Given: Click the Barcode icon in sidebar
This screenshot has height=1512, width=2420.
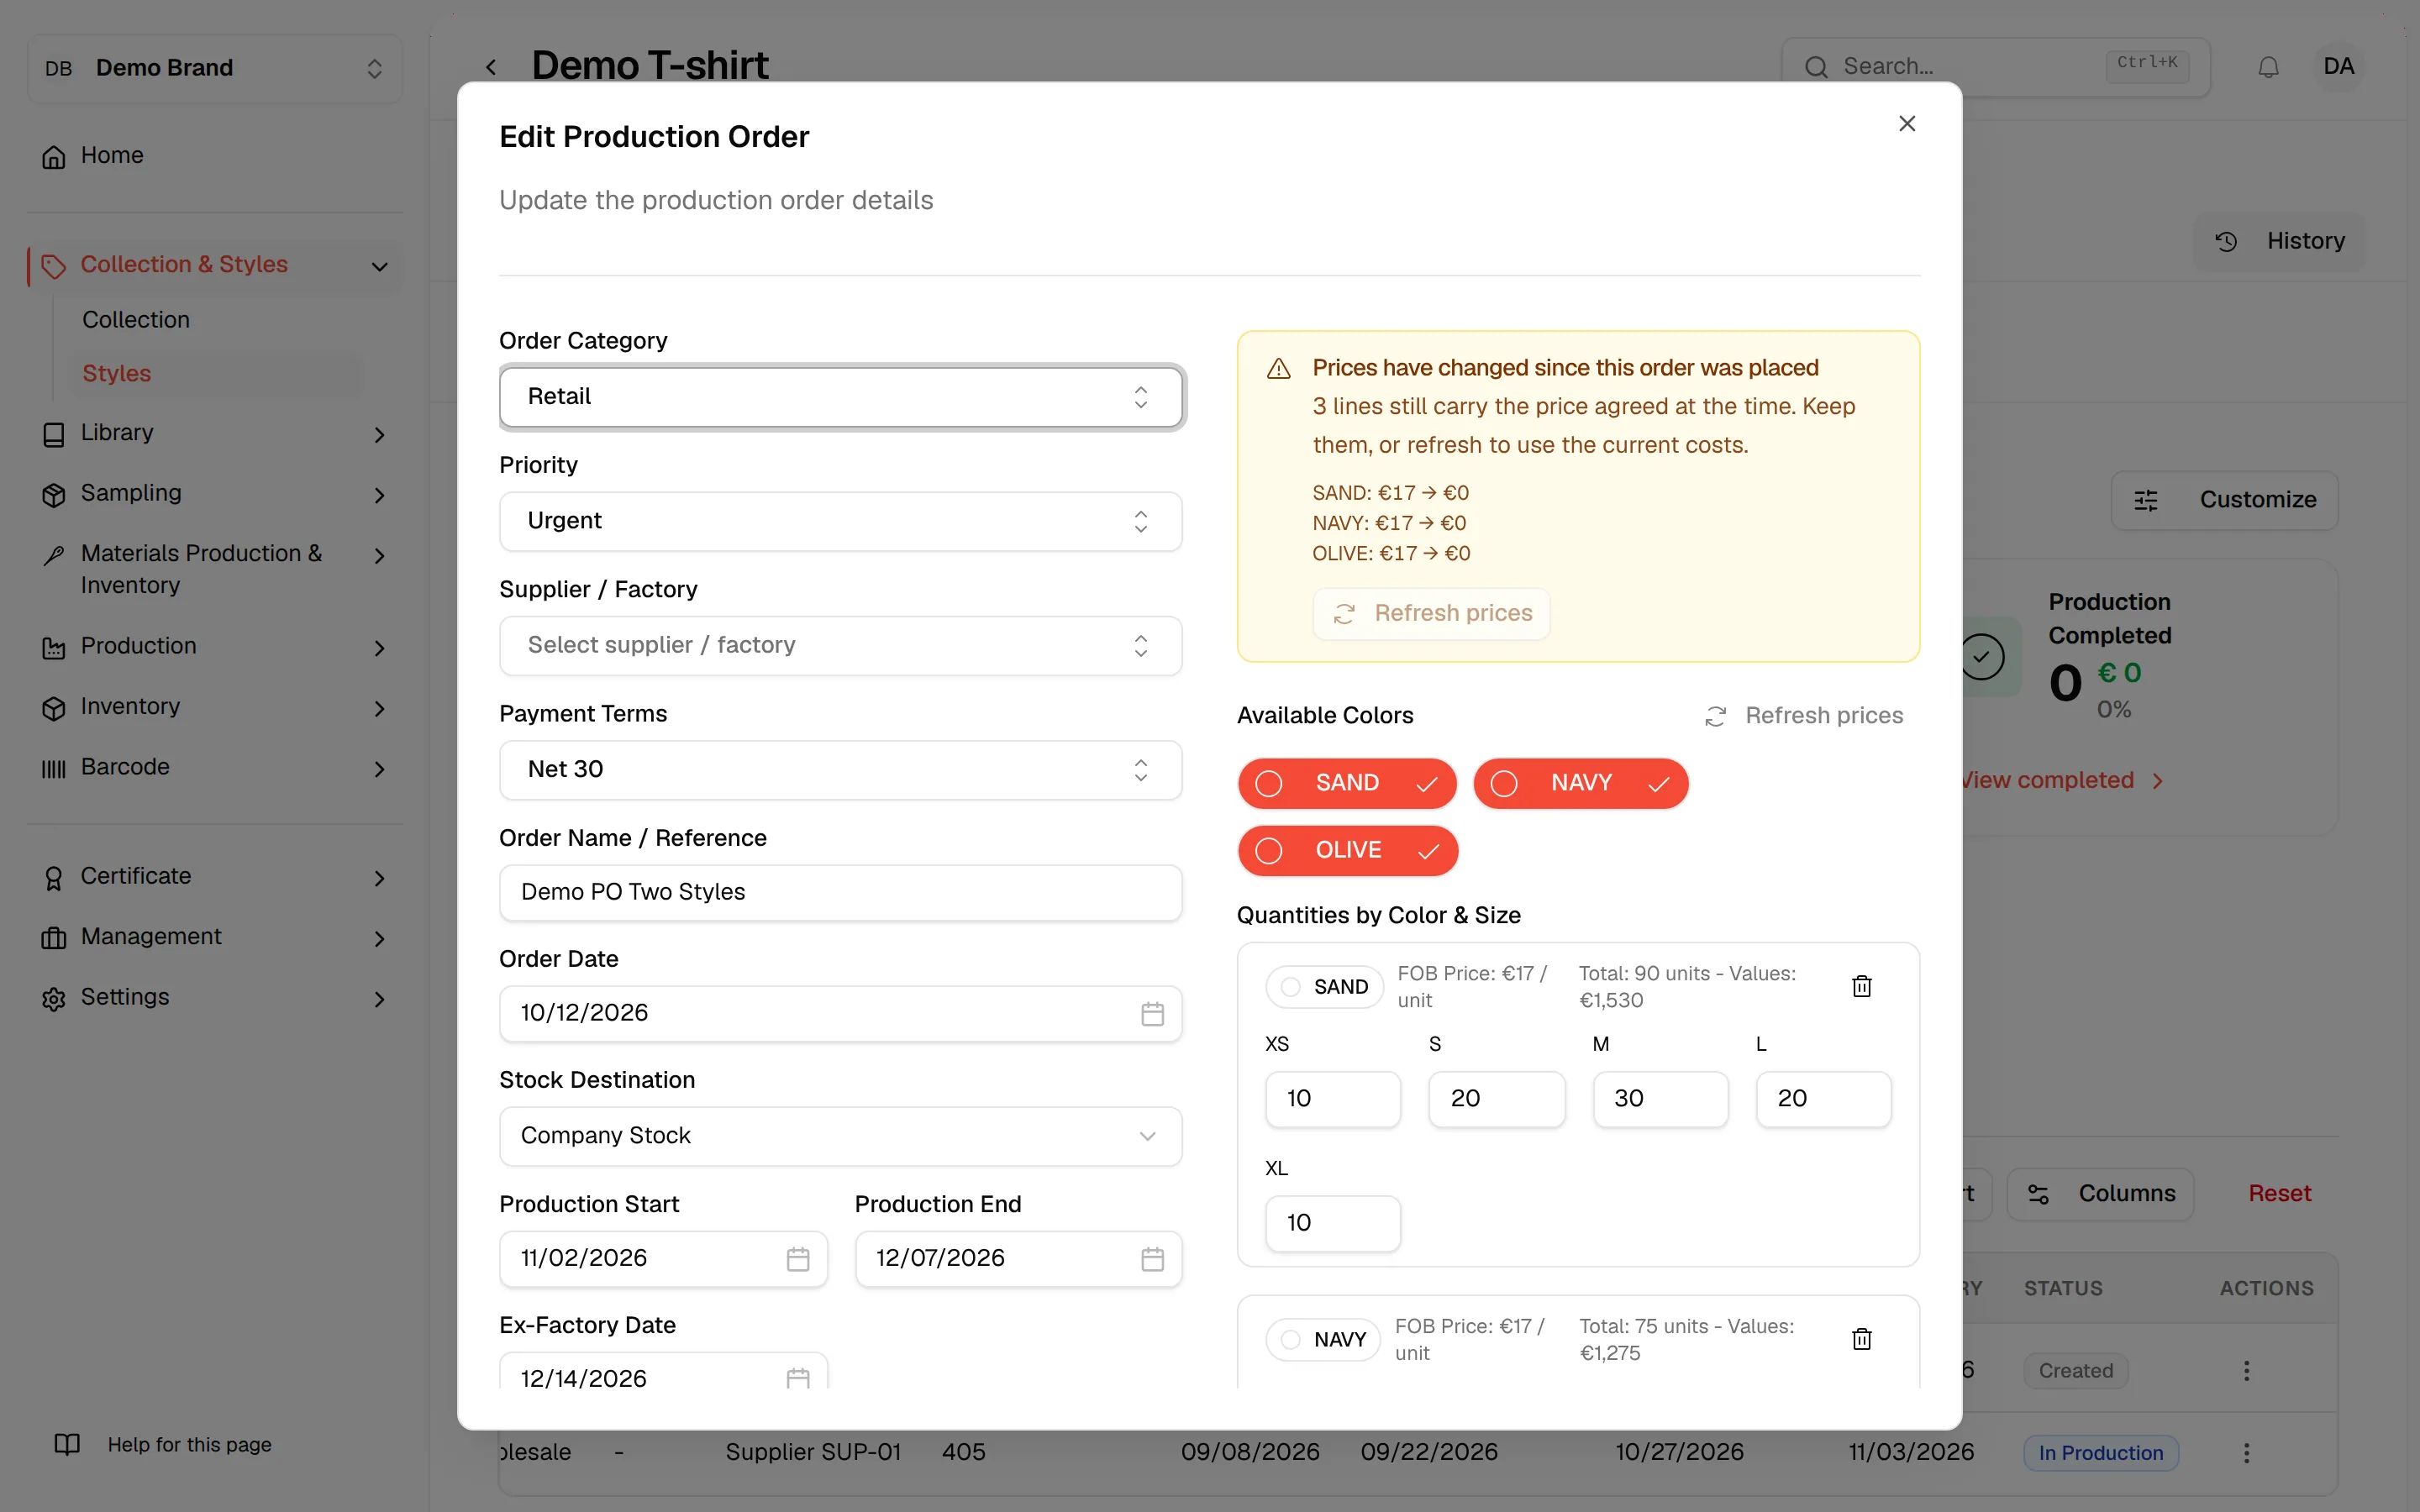Looking at the screenshot, I should 54,768.
